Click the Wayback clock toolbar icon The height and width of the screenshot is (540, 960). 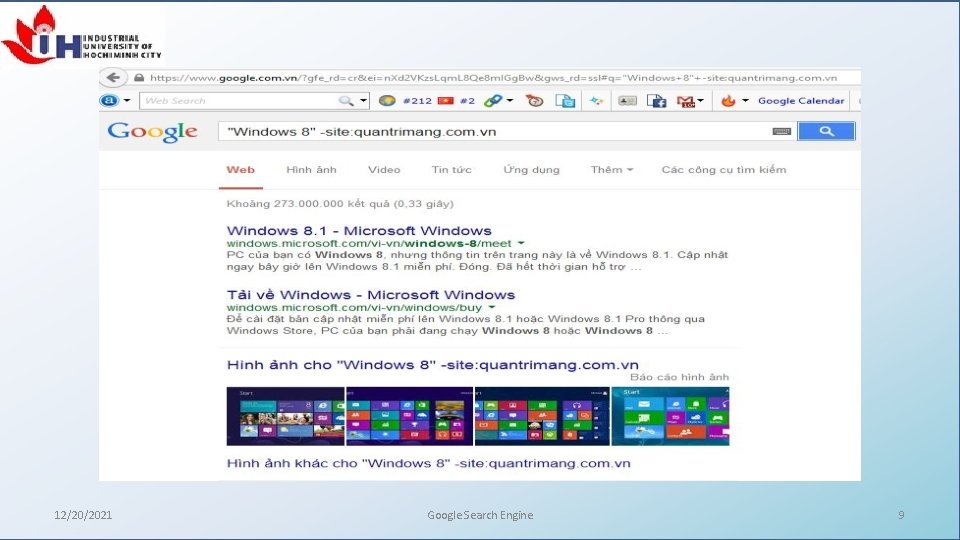point(534,100)
